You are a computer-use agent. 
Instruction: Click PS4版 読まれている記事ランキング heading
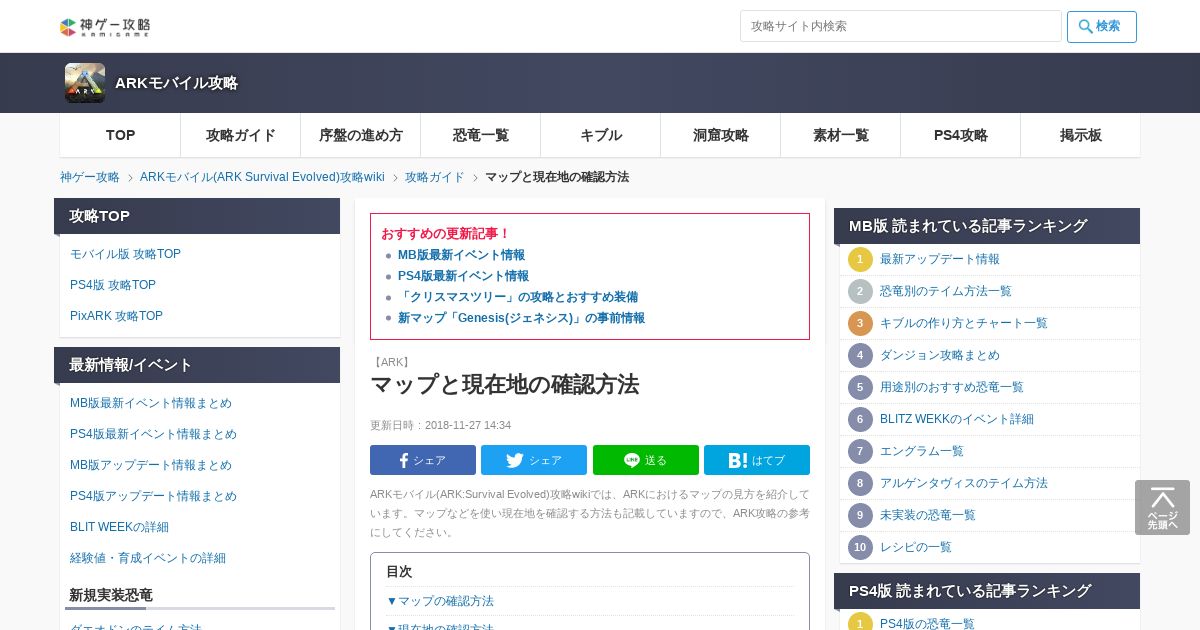click(x=987, y=591)
